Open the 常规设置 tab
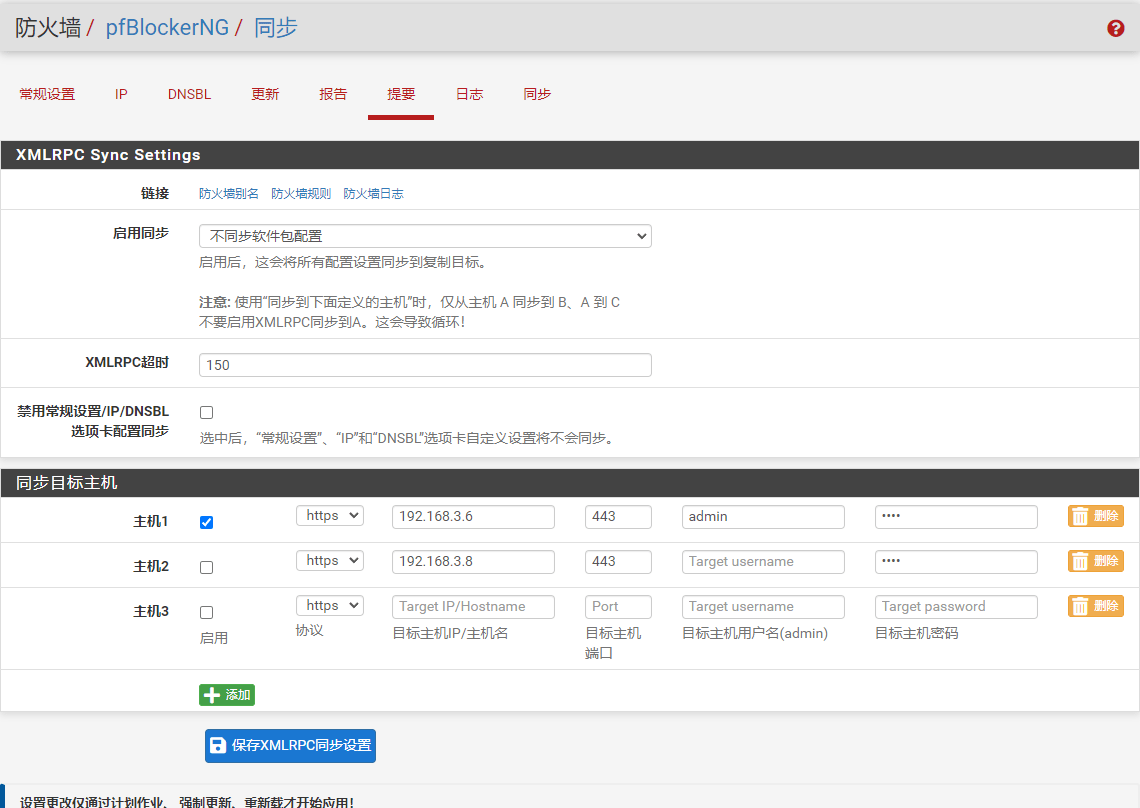The width and height of the screenshot is (1140, 808). point(47,94)
